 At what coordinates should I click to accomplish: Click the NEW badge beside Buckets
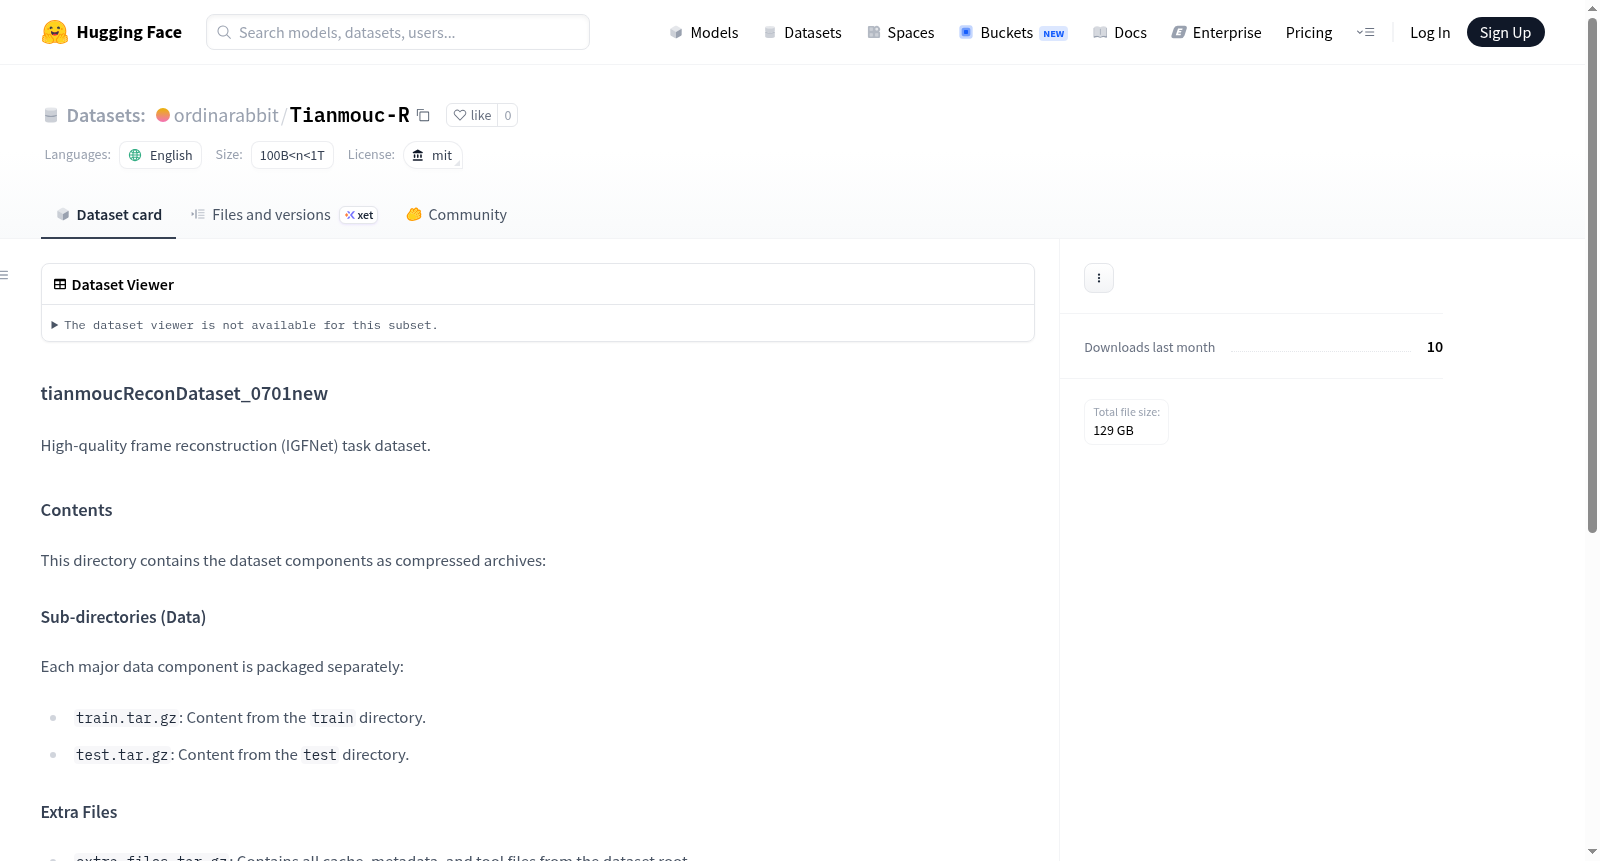1054,33
